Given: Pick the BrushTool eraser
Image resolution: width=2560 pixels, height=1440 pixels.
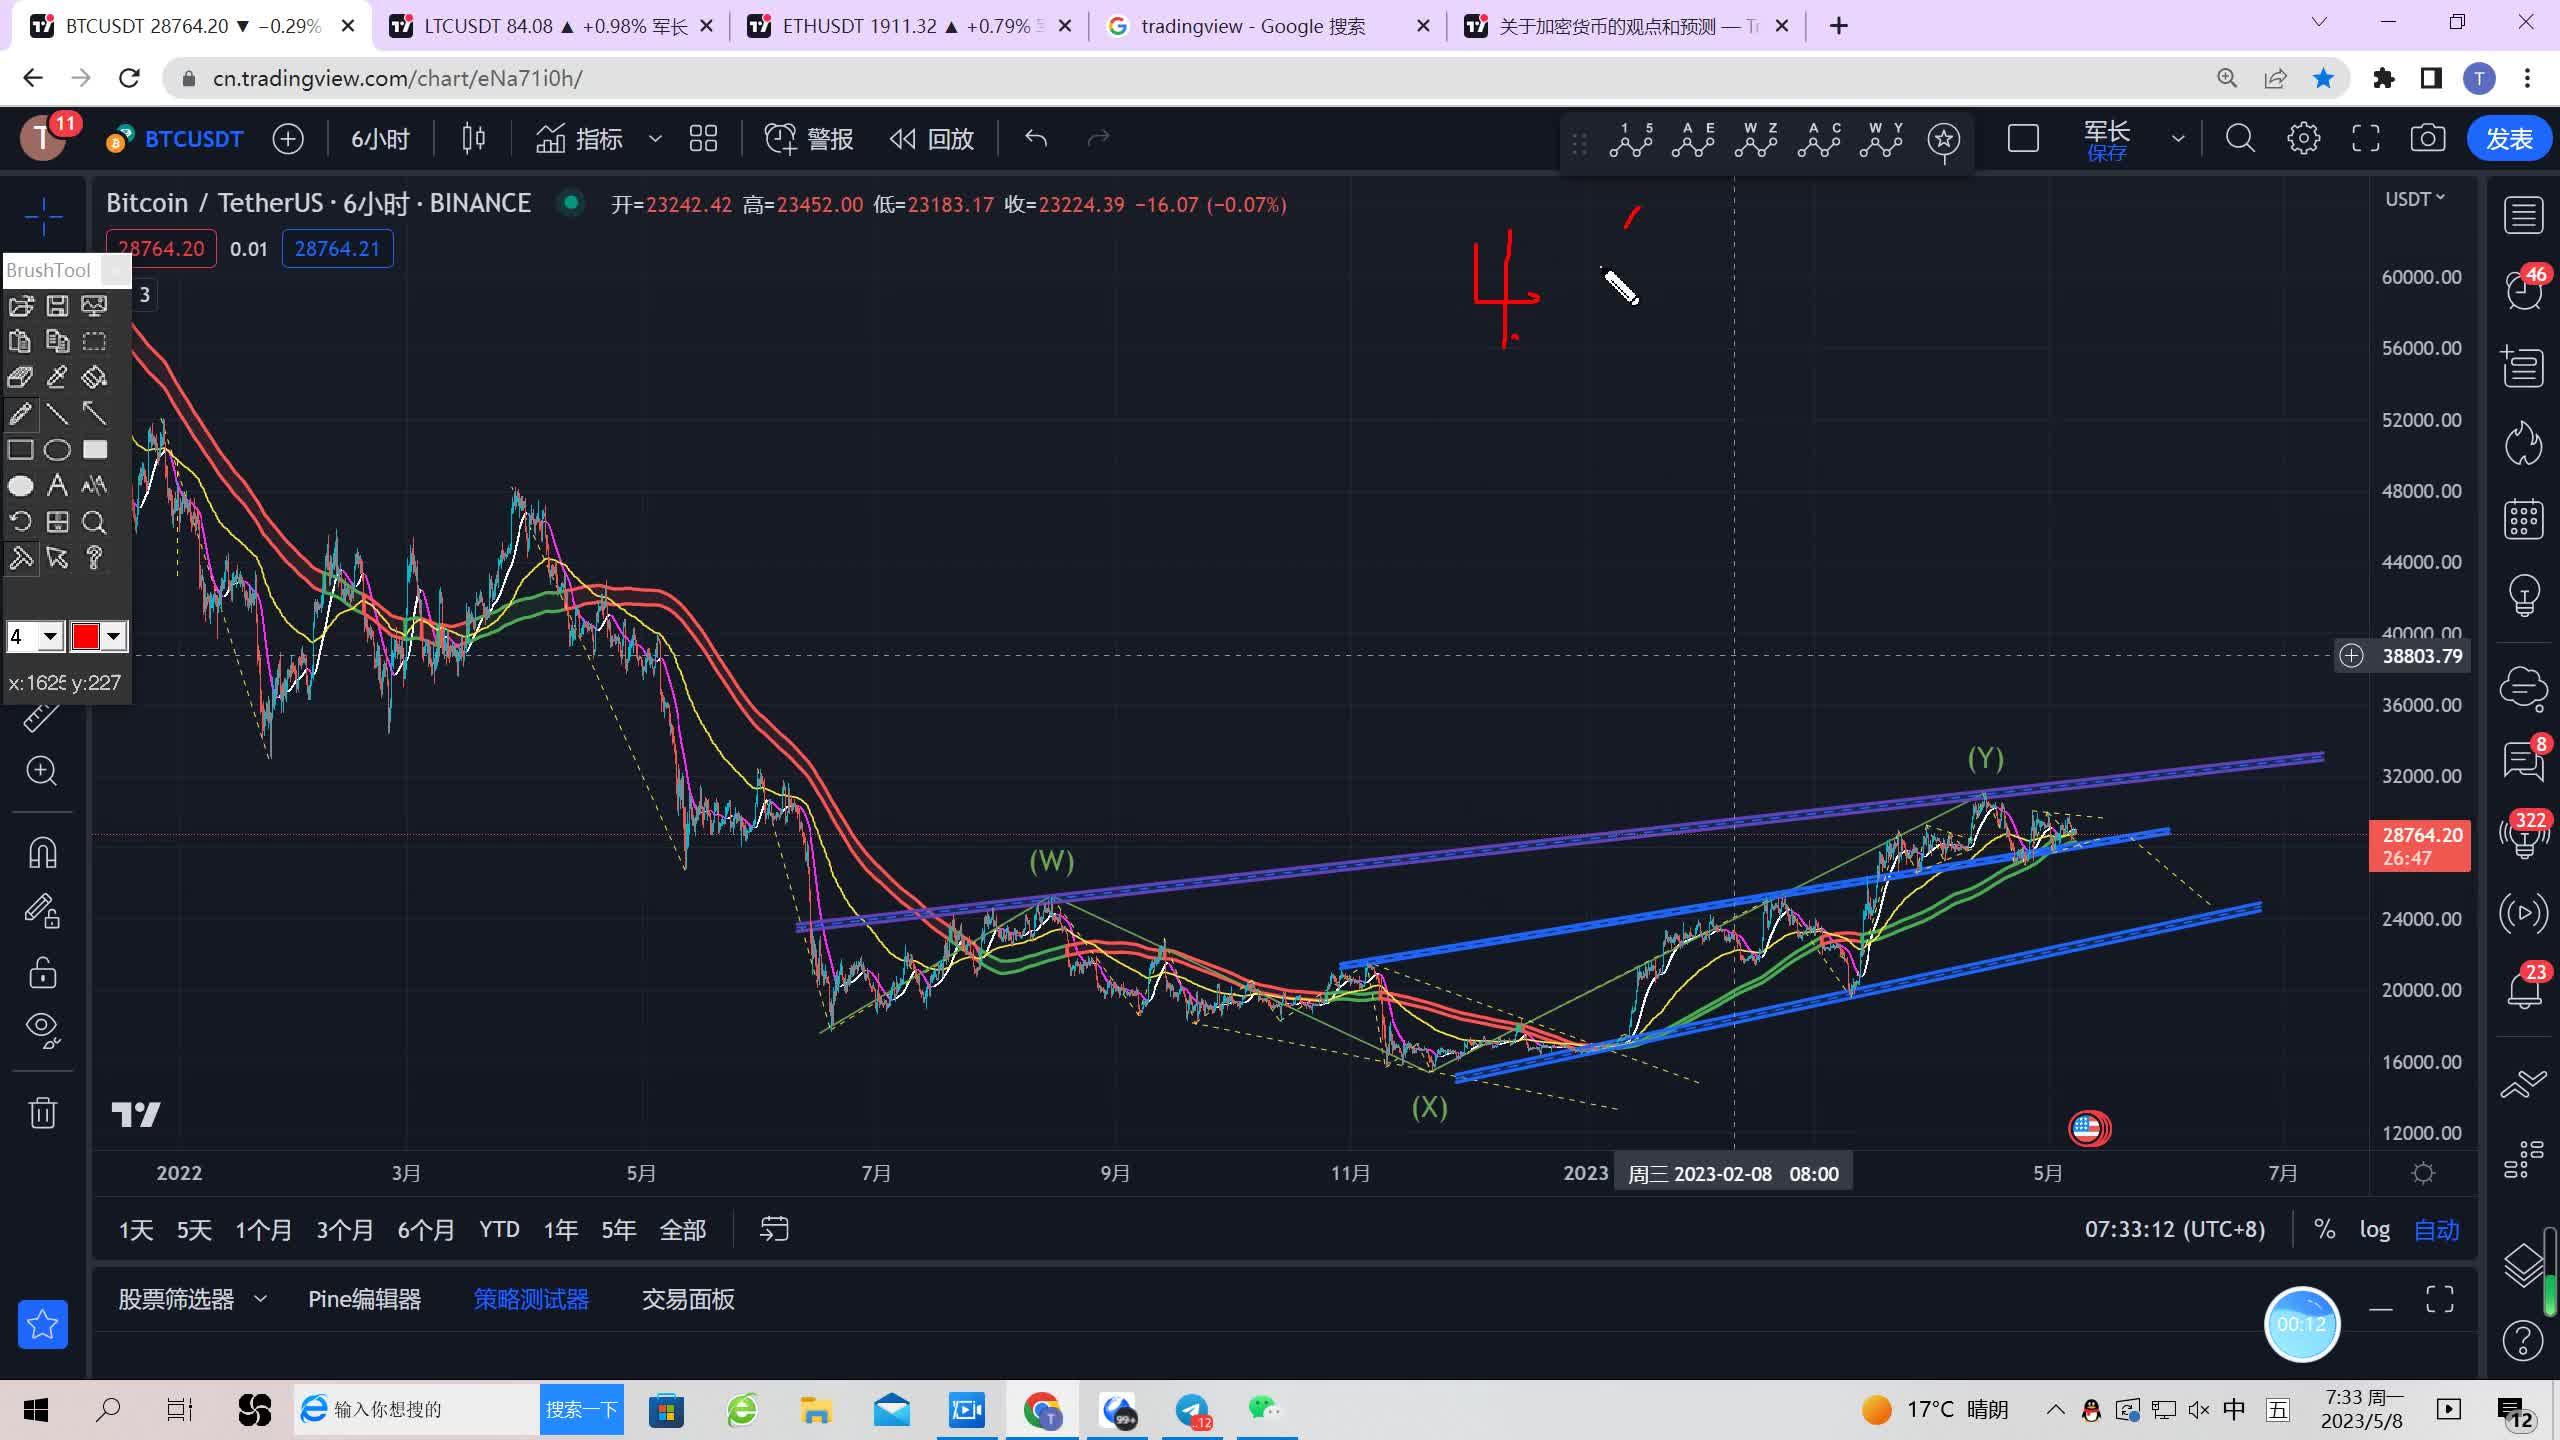Looking at the screenshot, I should click(x=21, y=378).
